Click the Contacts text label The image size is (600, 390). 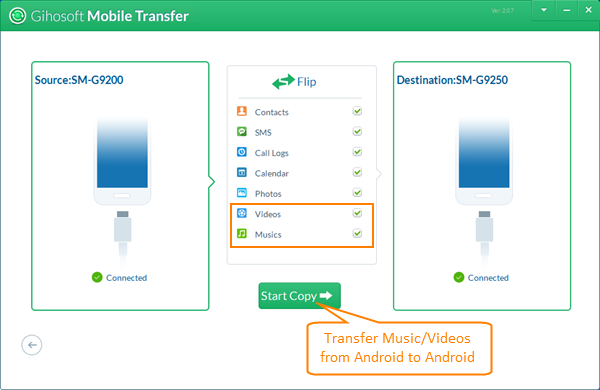click(x=272, y=112)
